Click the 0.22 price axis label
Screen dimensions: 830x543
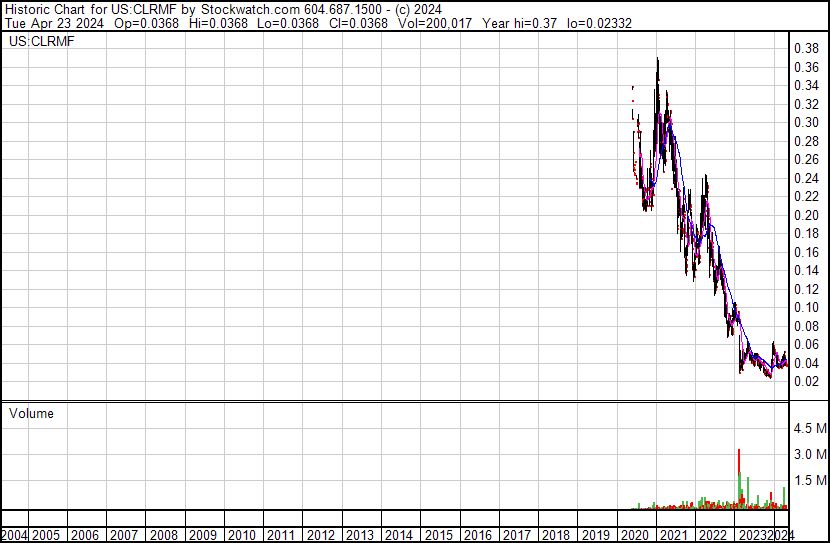click(806, 196)
